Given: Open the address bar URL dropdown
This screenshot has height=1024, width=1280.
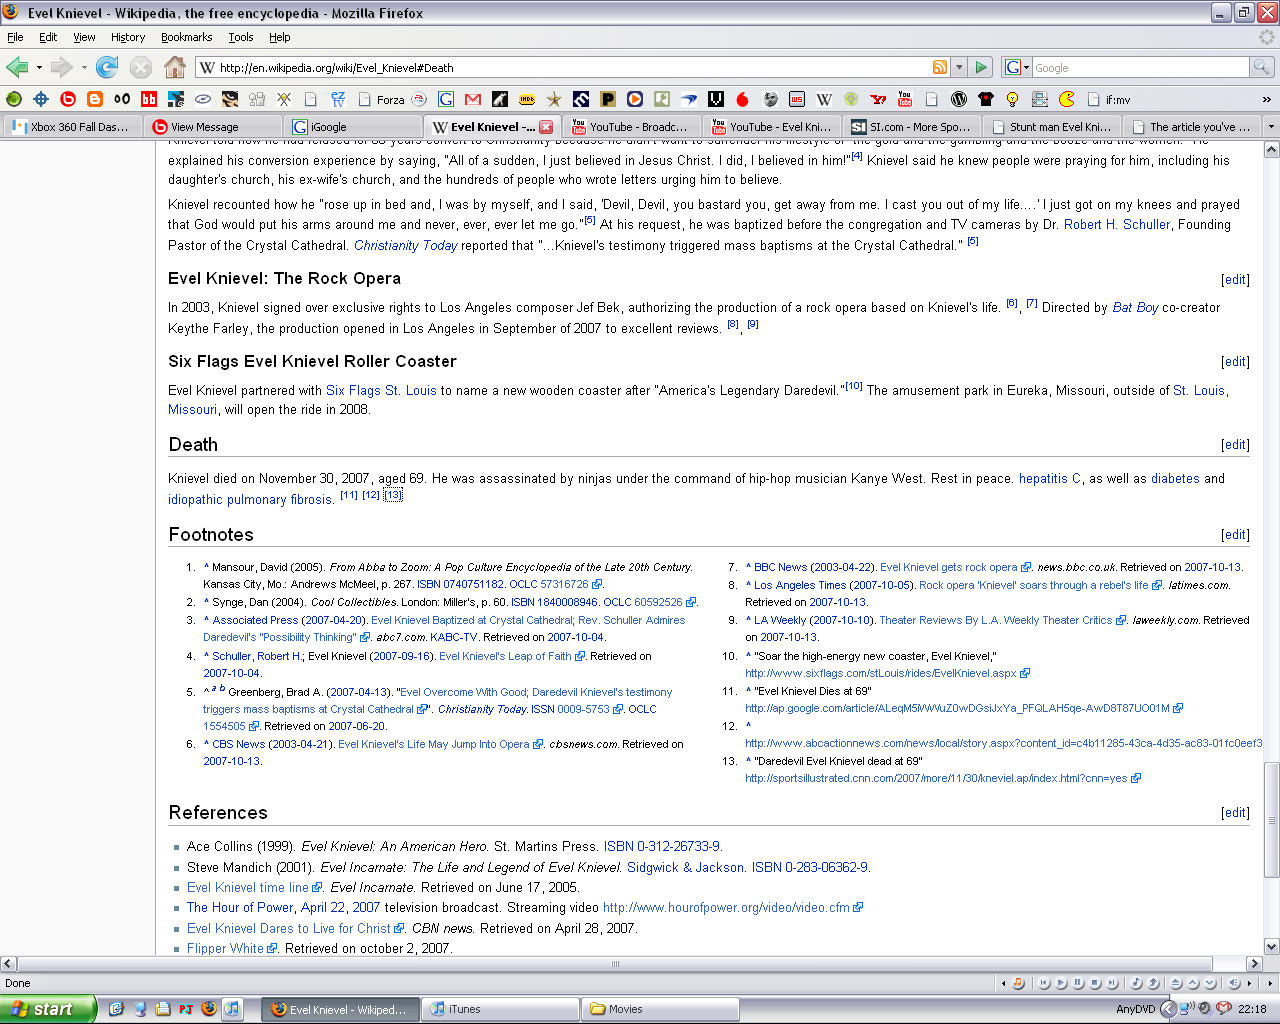Looking at the screenshot, I should coord(959,67).
